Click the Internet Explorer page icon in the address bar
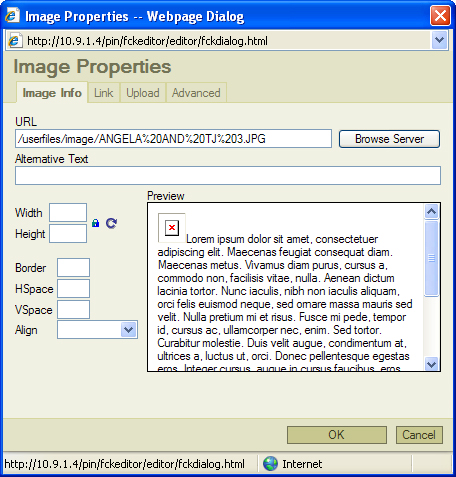The height and width of the screenshot is (477, 456). click(x=15, y=41)
